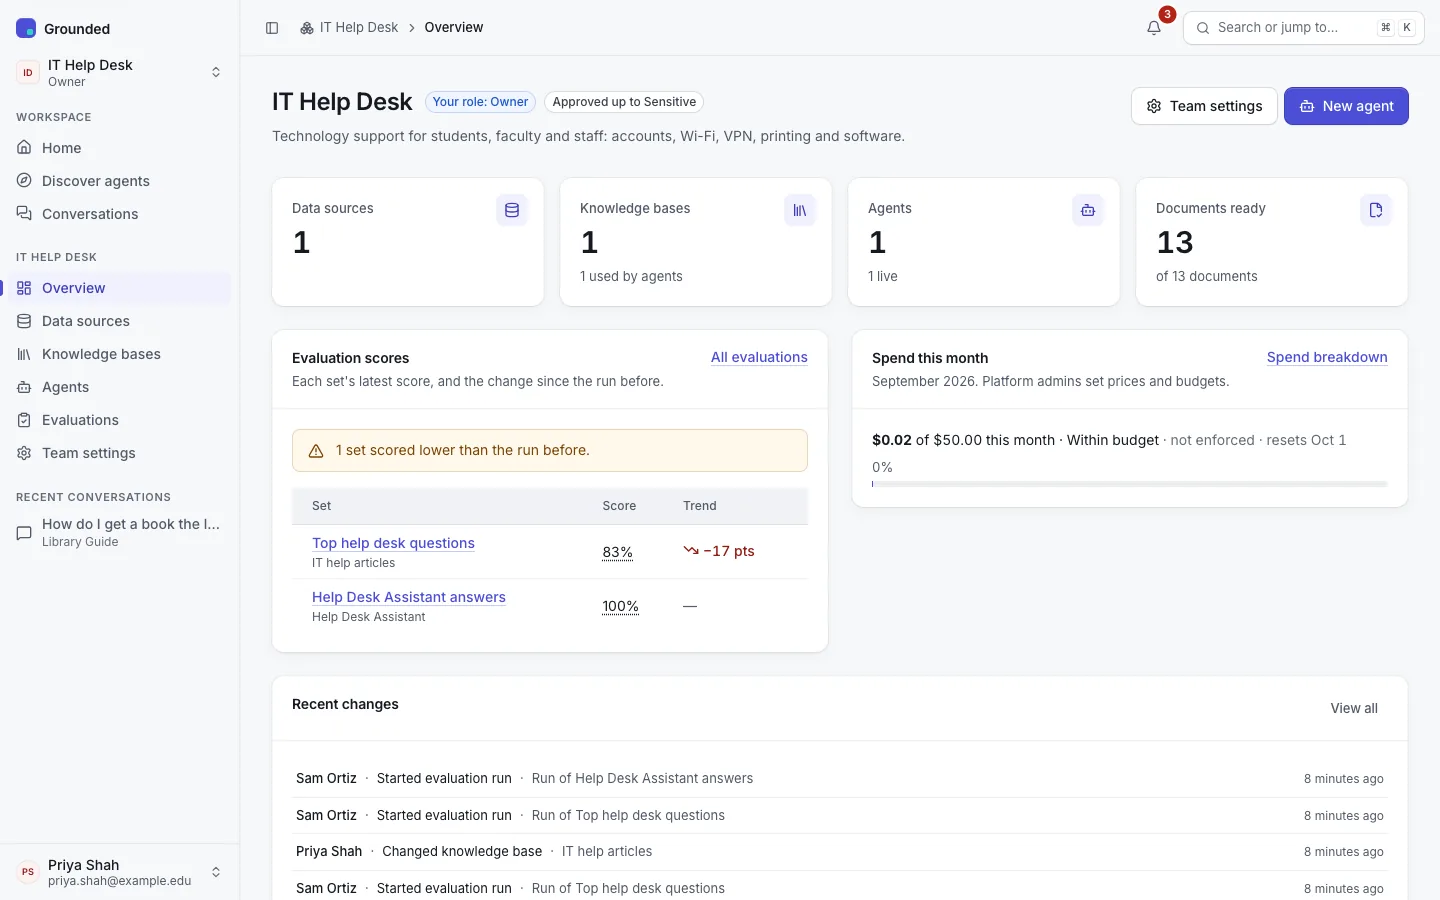Click the PS user avatar
The width and height of the screenshot is (1440, 900).
[x=28, y=872]
